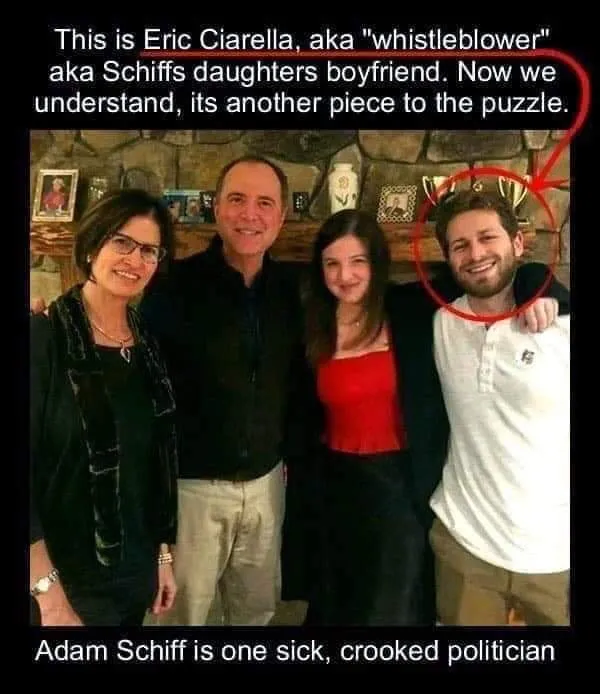Select the word "whistleblower" in top caption
Screen dimensions: 600x694
coord(456,40)
